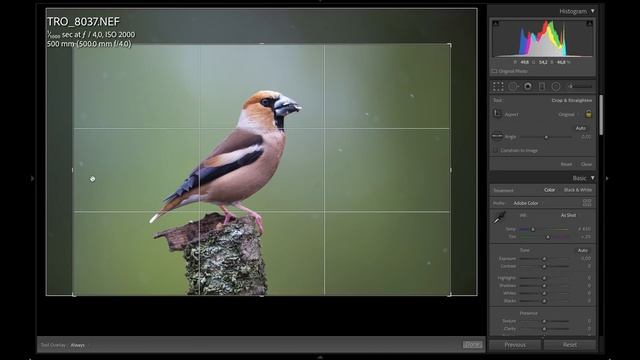Show the filmstrip via bottom edge arrow

coord(320,357)
